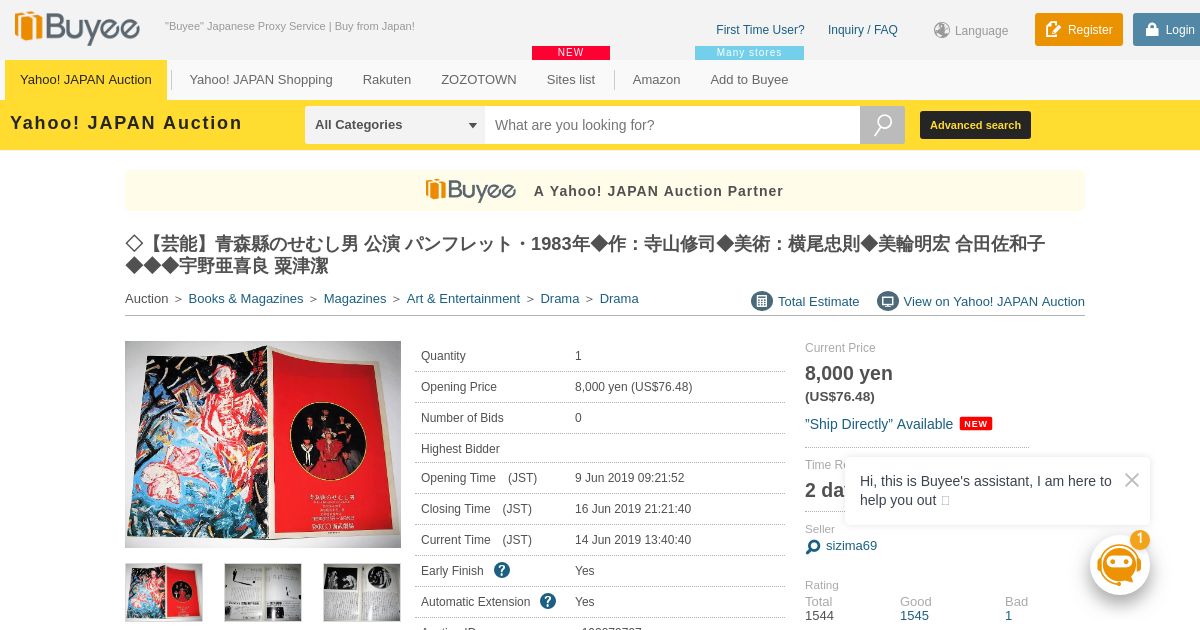Switch to Yahoo! JAPAN Shopping tab
The height and width of the screenshot is (630, 1200).
click(261, 80)
